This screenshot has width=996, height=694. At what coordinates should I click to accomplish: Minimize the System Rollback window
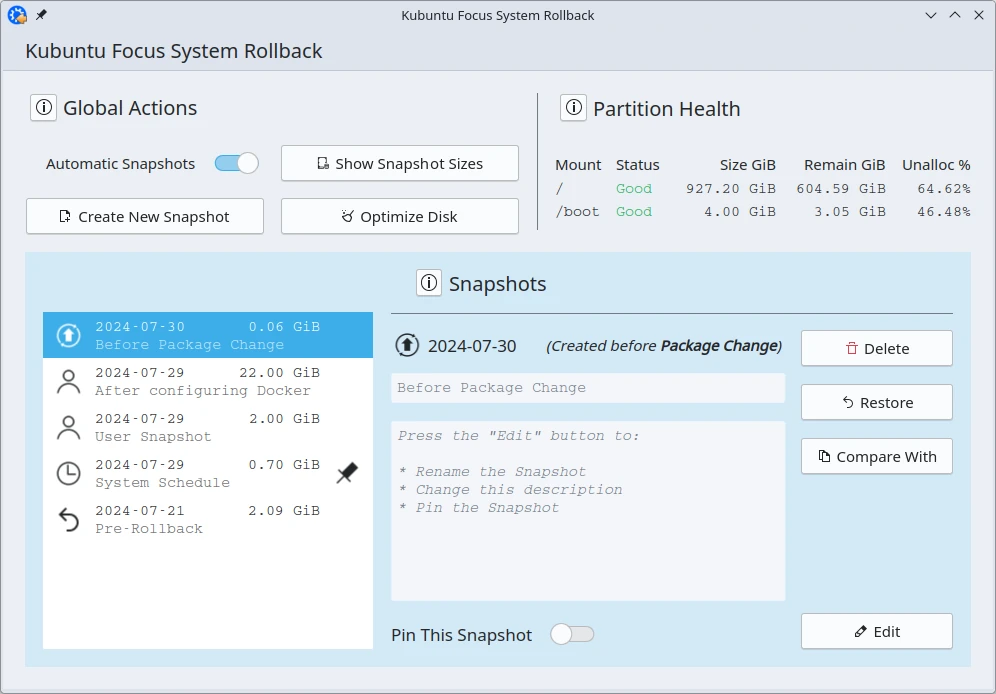pos(931,15)
